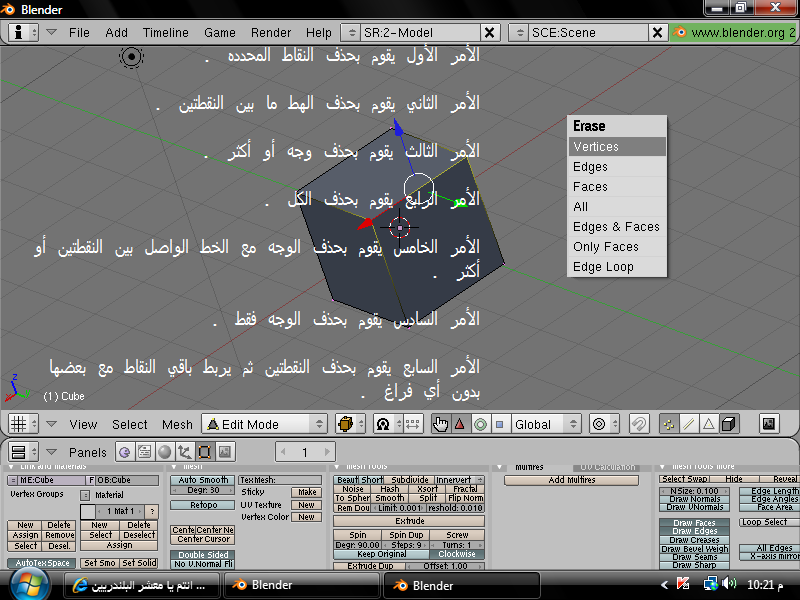The image size is (800, 600).
Task: Delete the SR:2-Model screen with X
Action: (489, 33)
